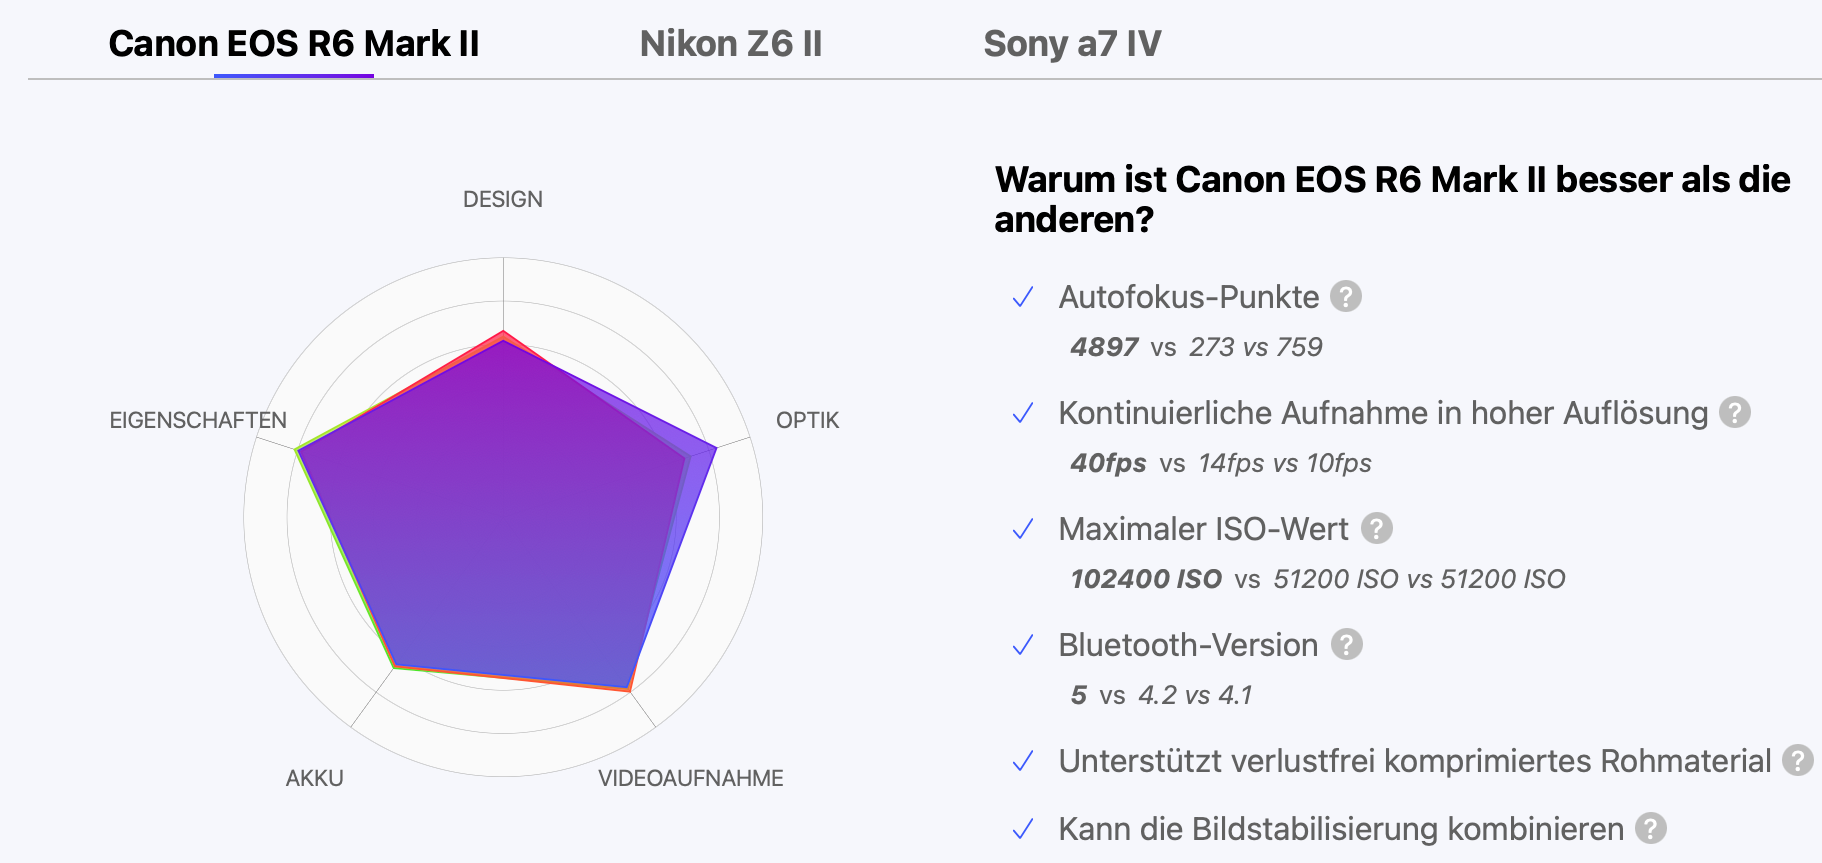The width and height of the screenshot is (1822, 863).
Task: Click the AKKU radar chart label
Action: (x=314, y=778)
